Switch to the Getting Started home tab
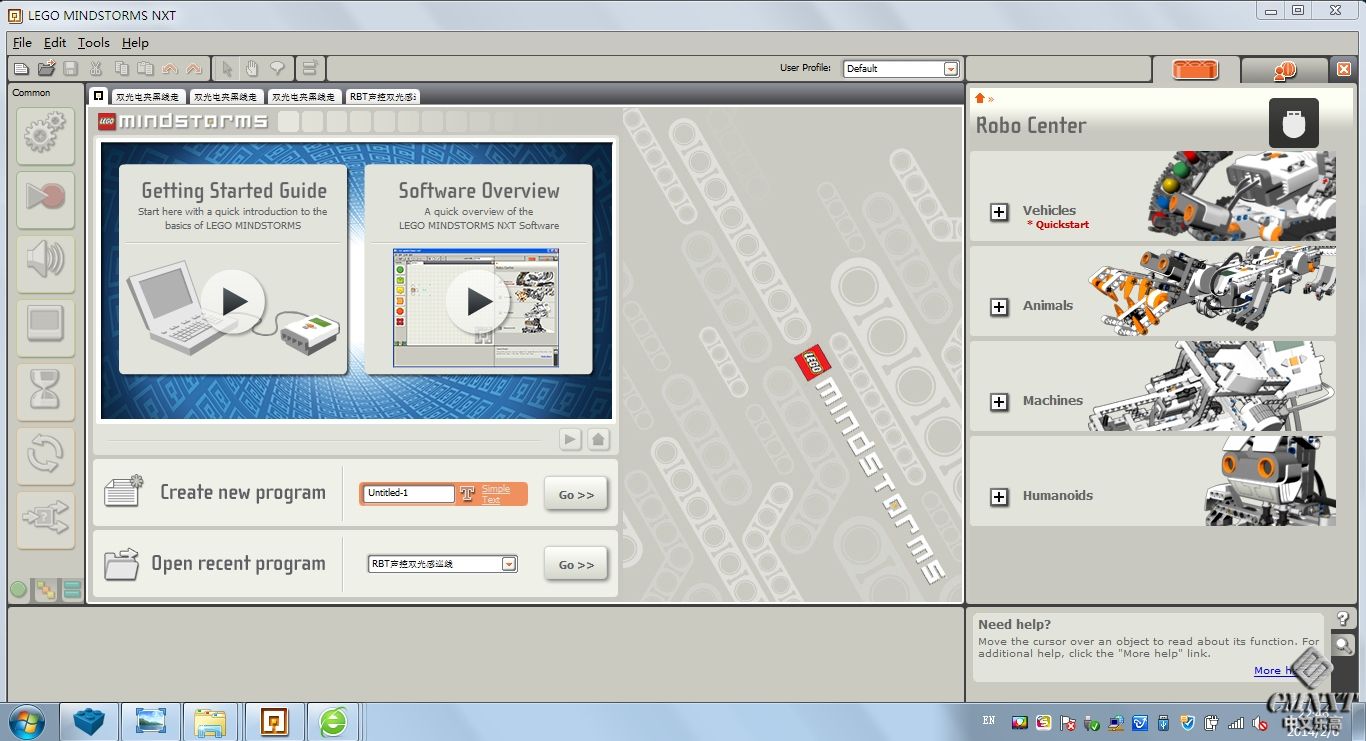The height and width of the screenshot is (741, 1366). pos(98,96)
